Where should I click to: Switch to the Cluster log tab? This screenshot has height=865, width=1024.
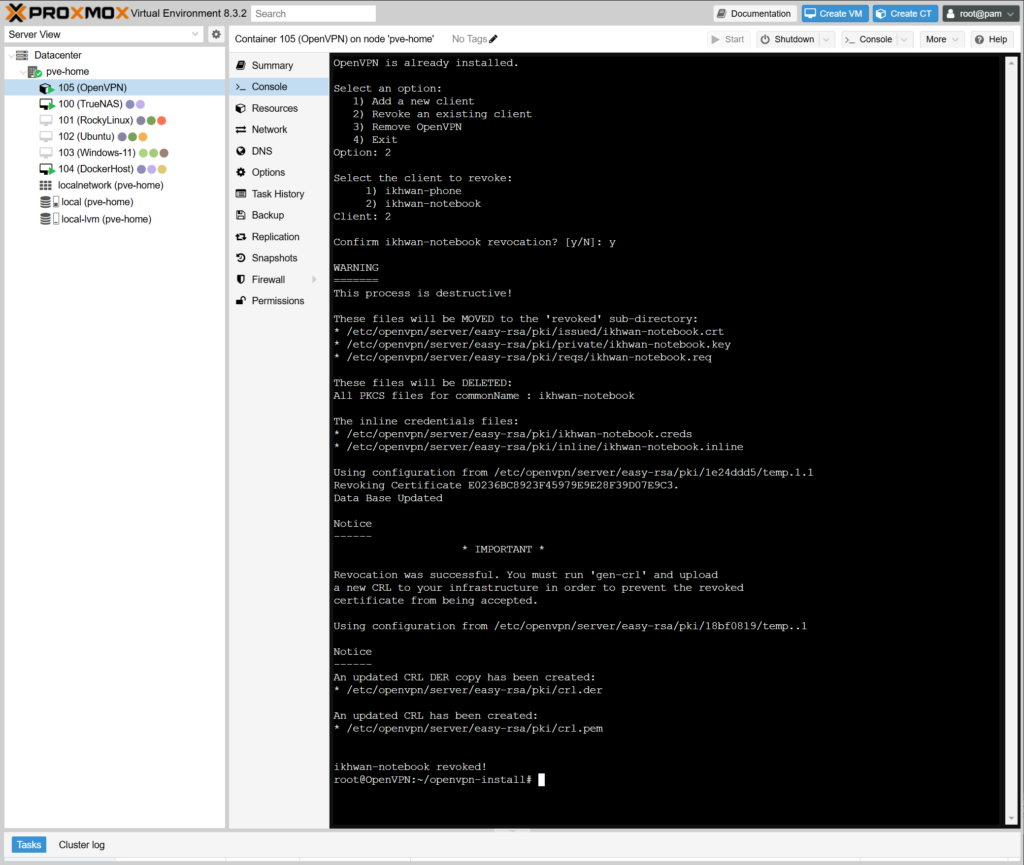pos(81,845)
